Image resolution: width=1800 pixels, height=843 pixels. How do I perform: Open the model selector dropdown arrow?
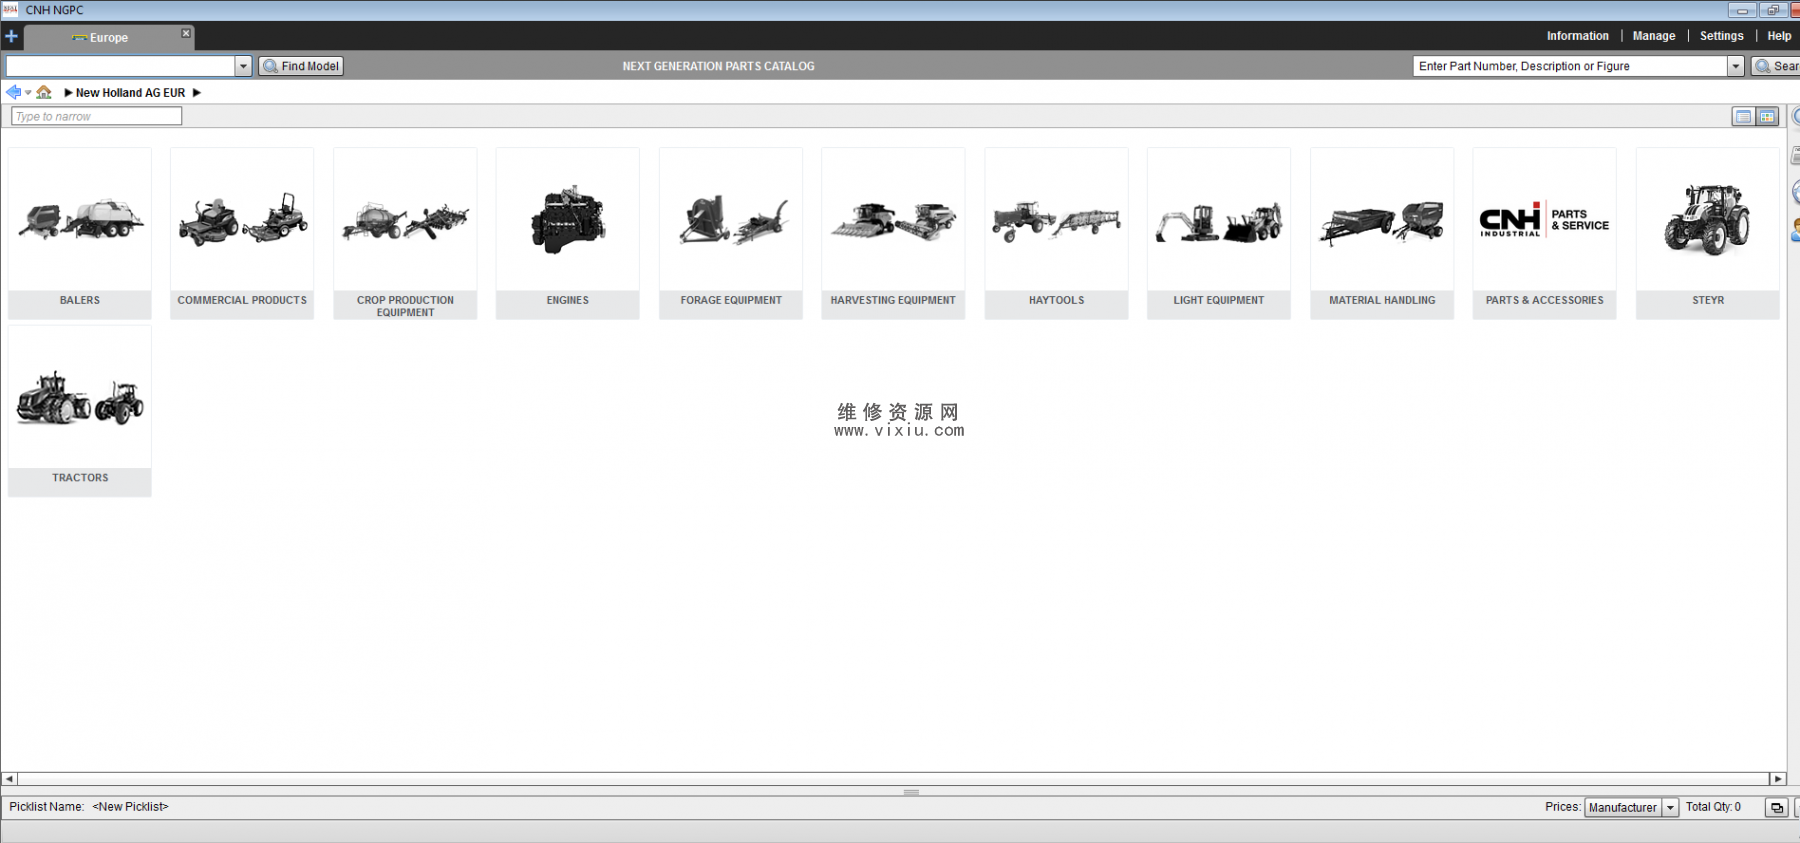[x=243, y=66]
